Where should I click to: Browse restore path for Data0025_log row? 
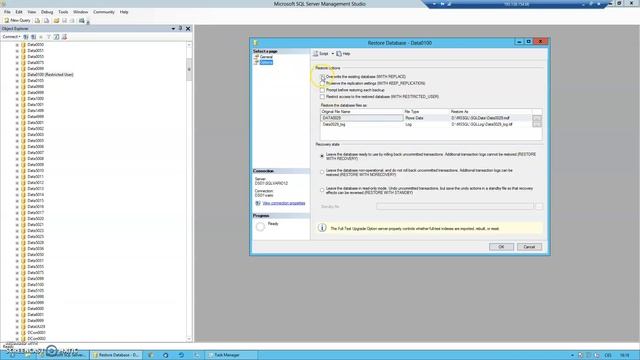[537, 124]
